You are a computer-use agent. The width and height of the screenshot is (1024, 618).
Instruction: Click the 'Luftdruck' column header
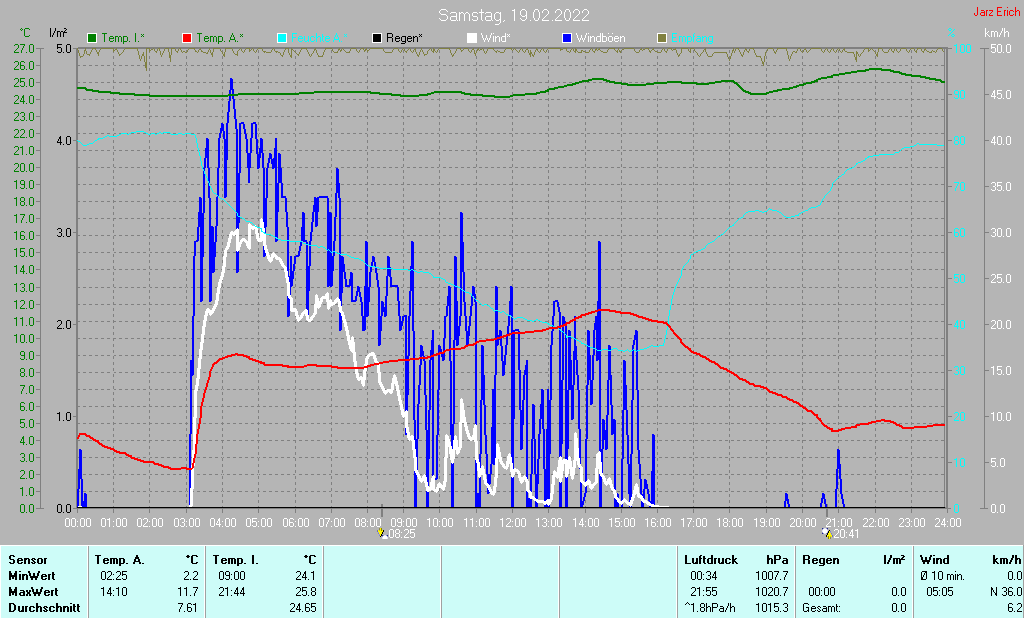tap(711, 560)
